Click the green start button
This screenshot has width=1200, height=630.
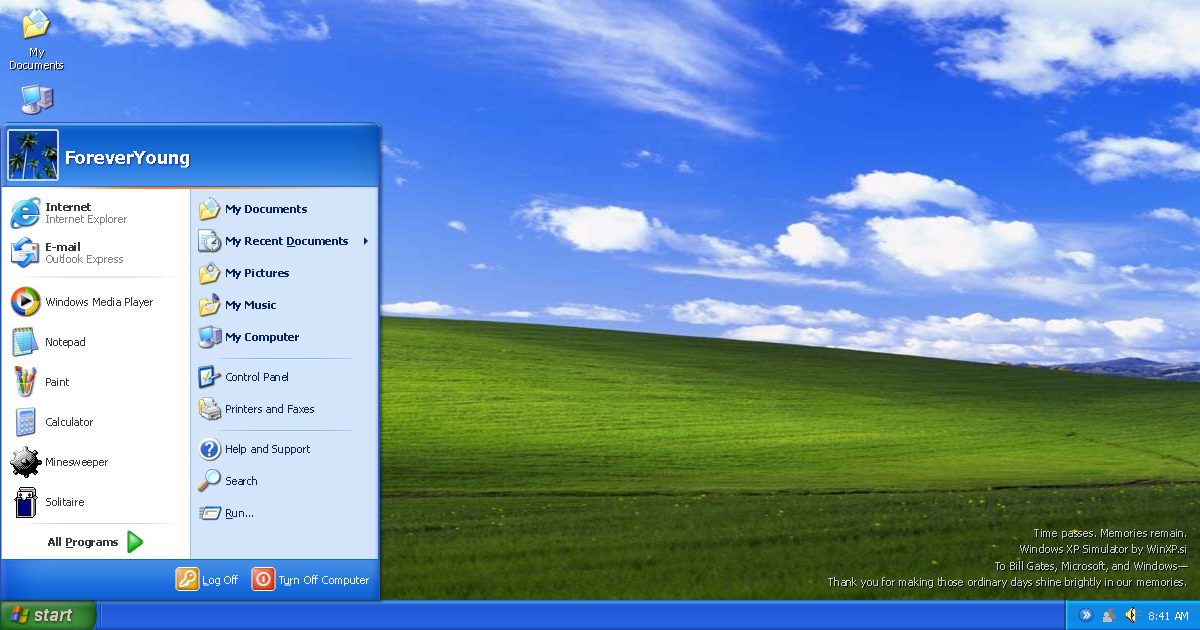[x=48, y=615]
